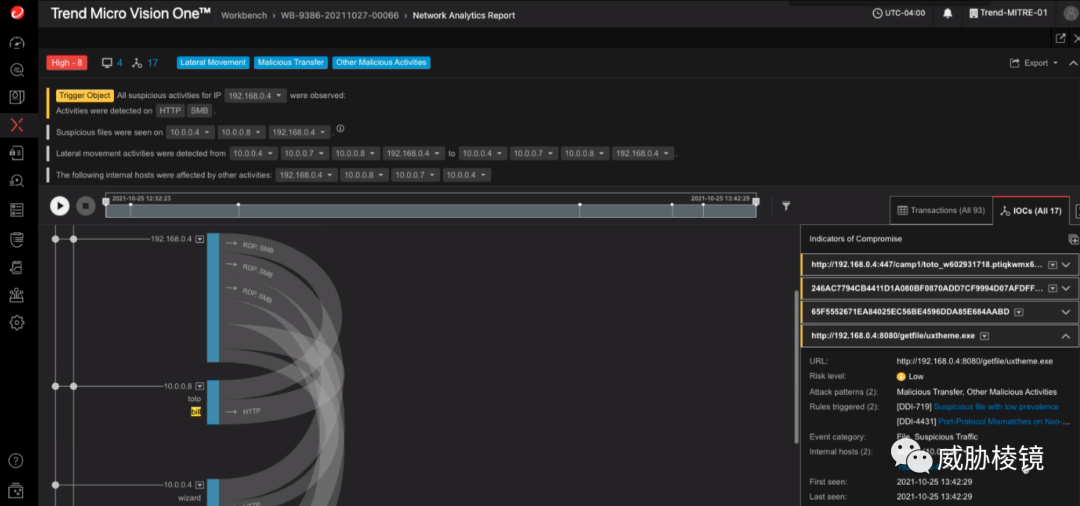Open the lock-and-document icon in sidebar

pos(17,152)
